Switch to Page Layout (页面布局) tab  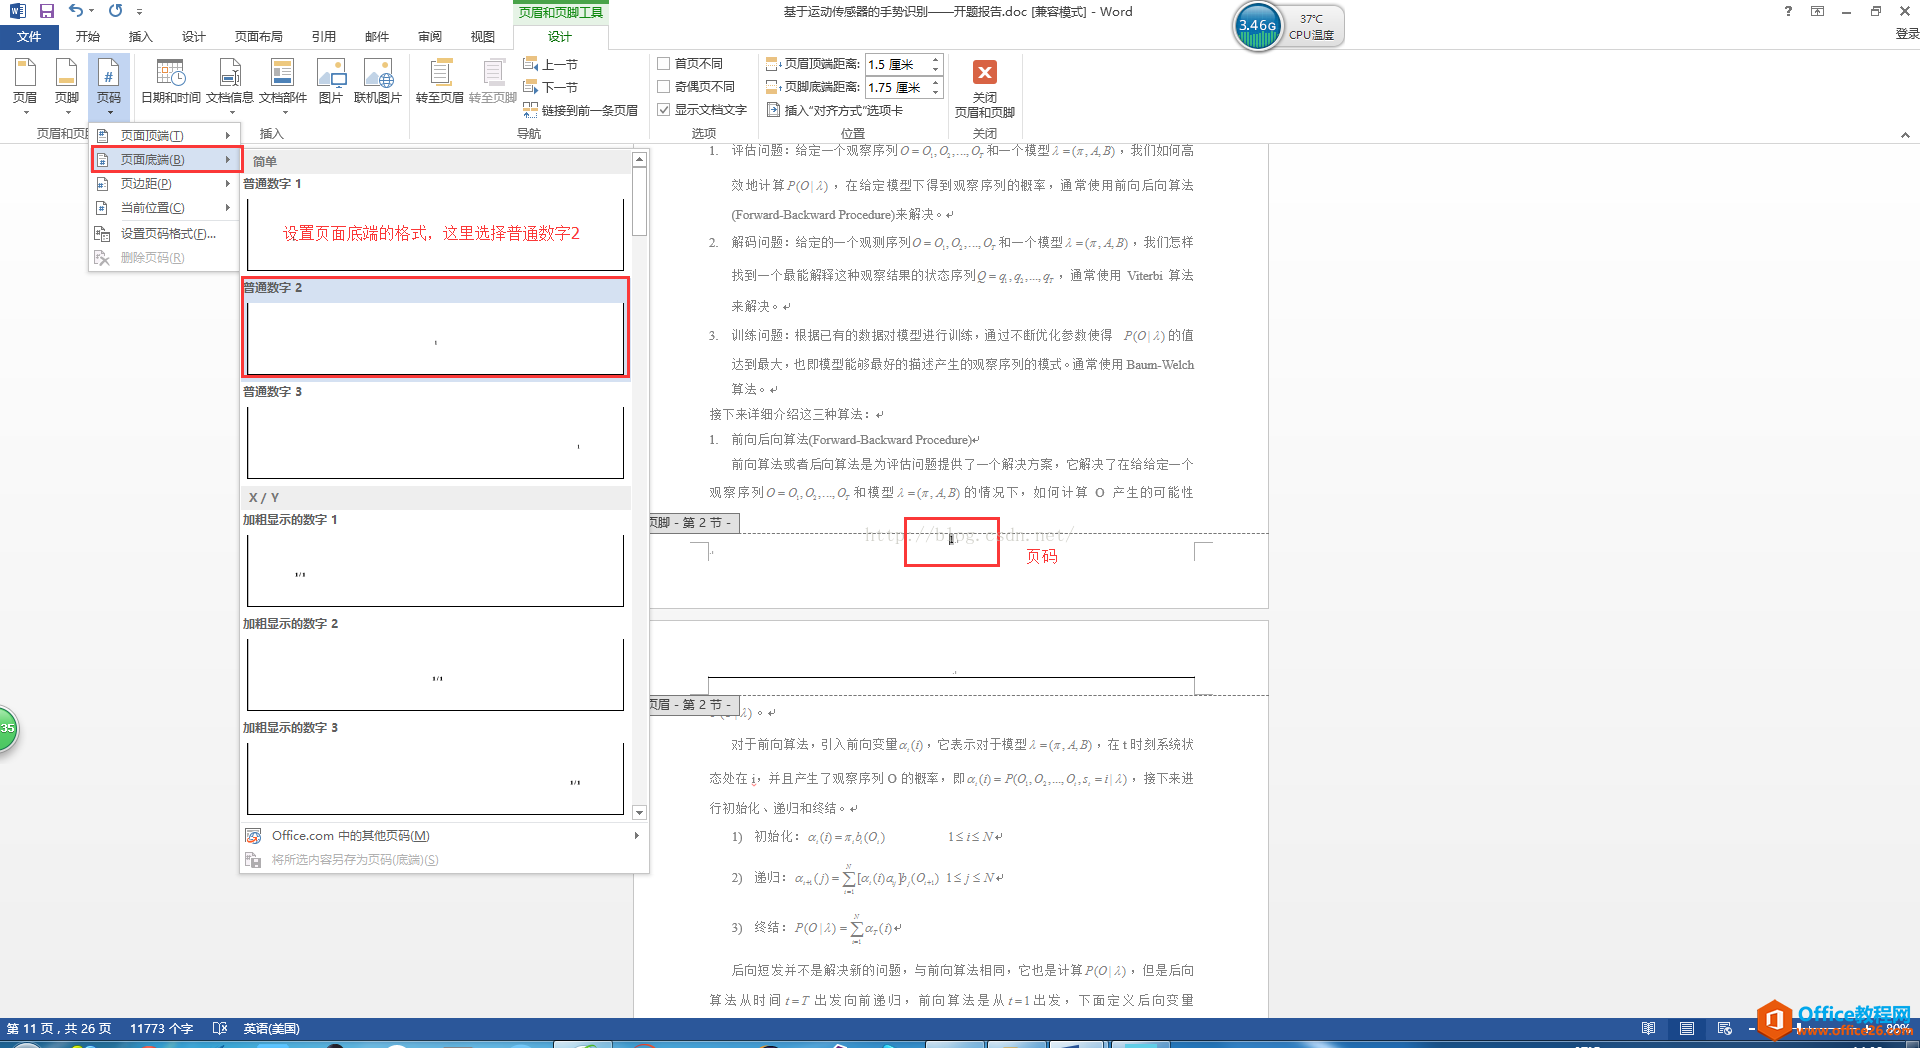click(x=259, y=37)
